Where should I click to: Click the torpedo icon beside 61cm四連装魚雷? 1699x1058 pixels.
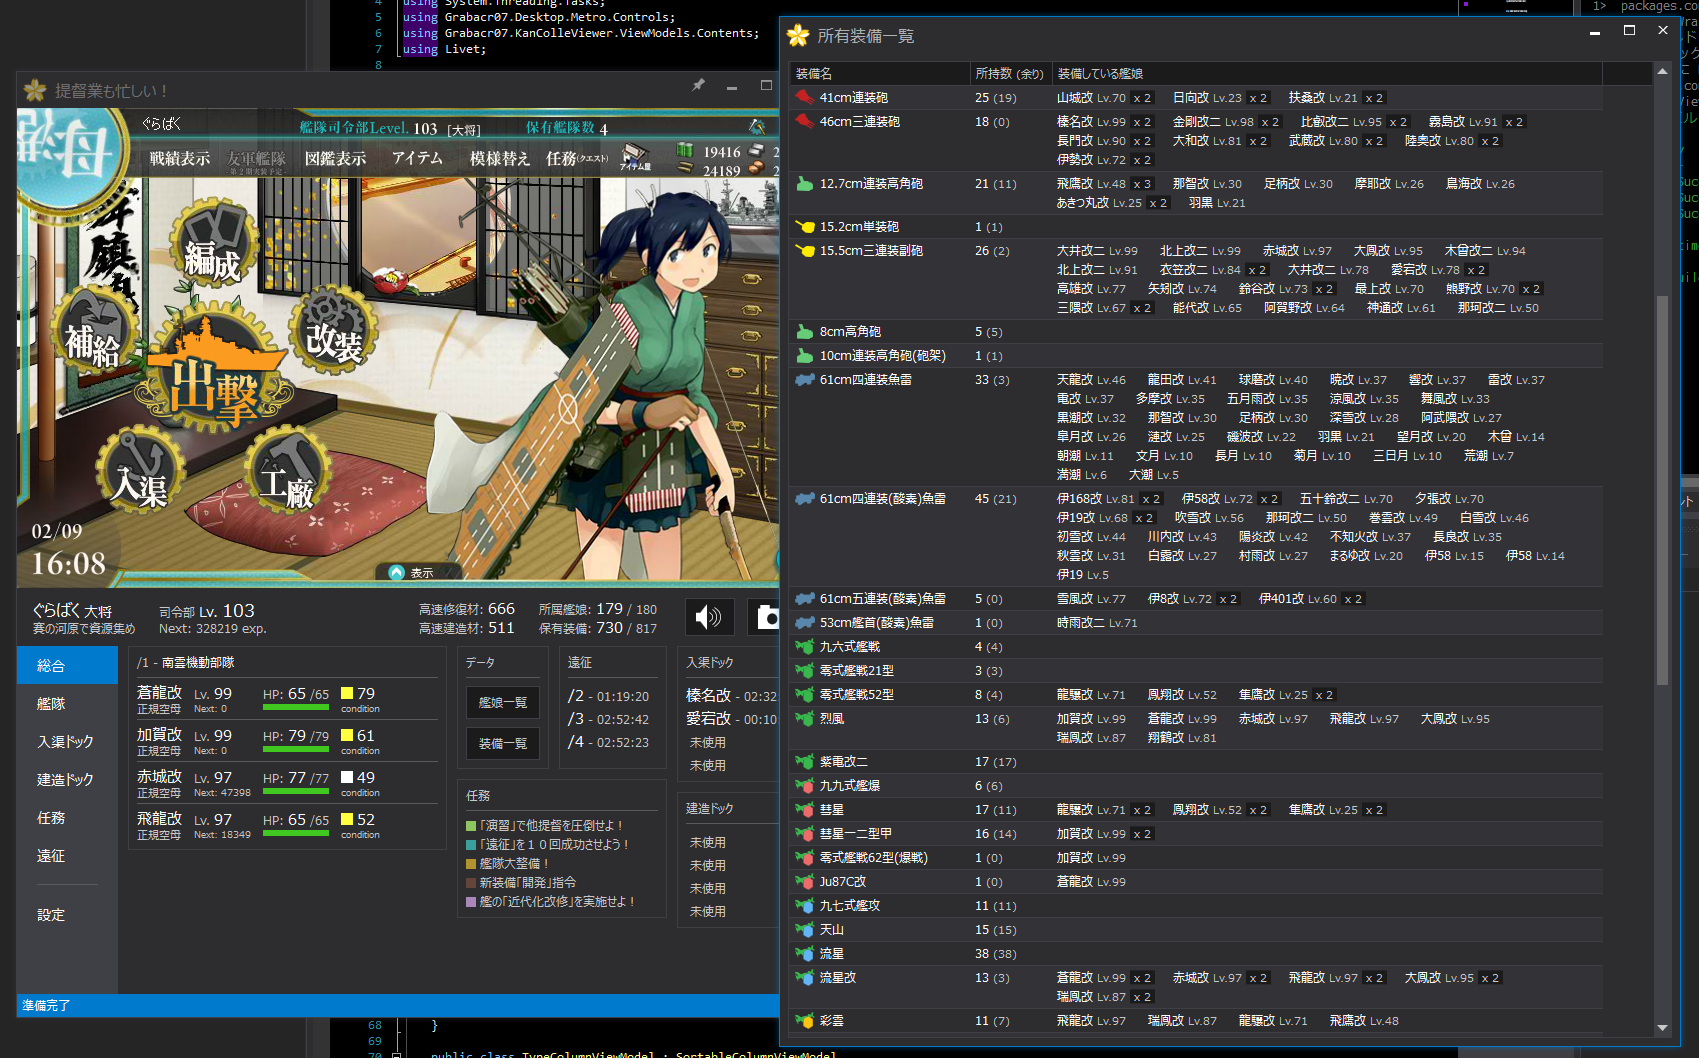coord(804,380)
